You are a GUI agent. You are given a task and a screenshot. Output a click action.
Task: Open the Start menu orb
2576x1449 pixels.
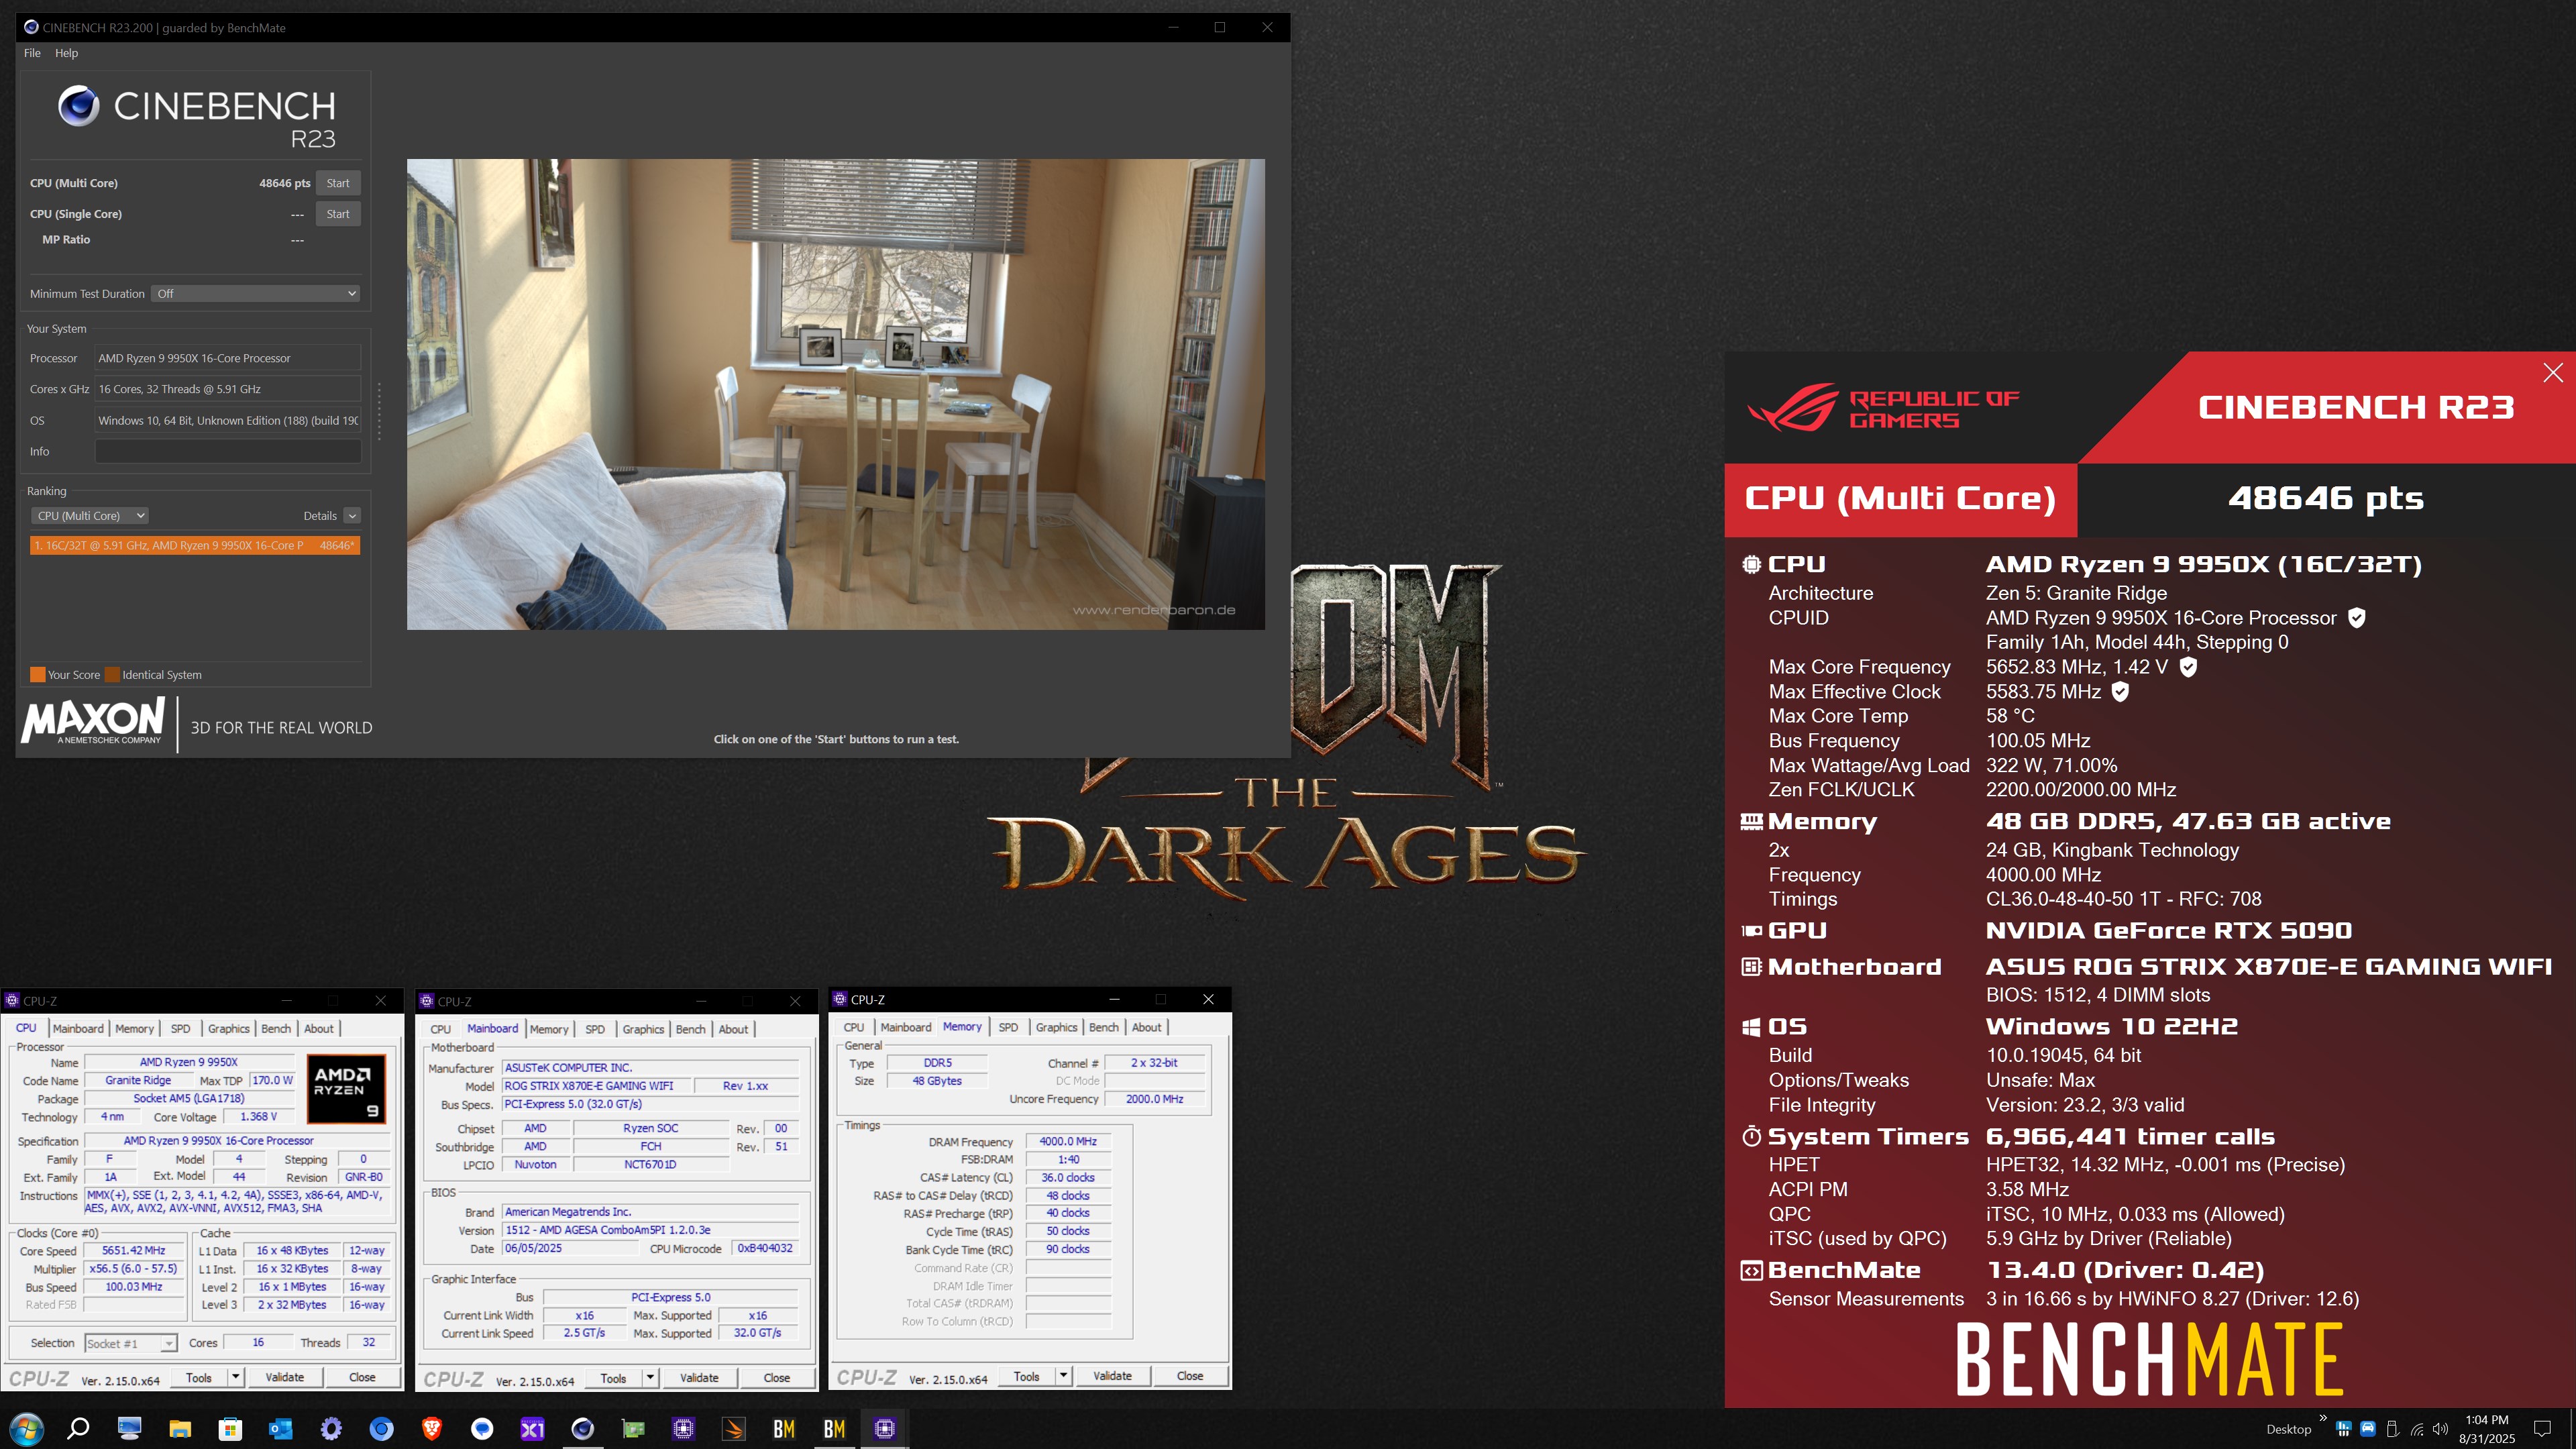click(x=27, y=1428)
